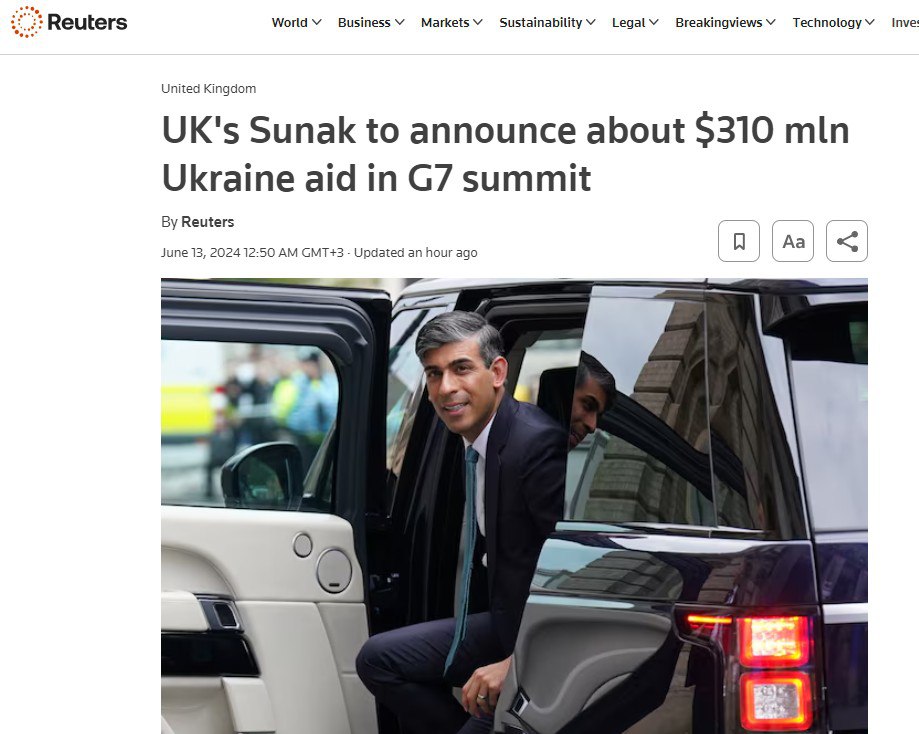Select the Legal navigation item
Image resolution: width=919 pixels, height=734 pixels.
coord(628,22)
